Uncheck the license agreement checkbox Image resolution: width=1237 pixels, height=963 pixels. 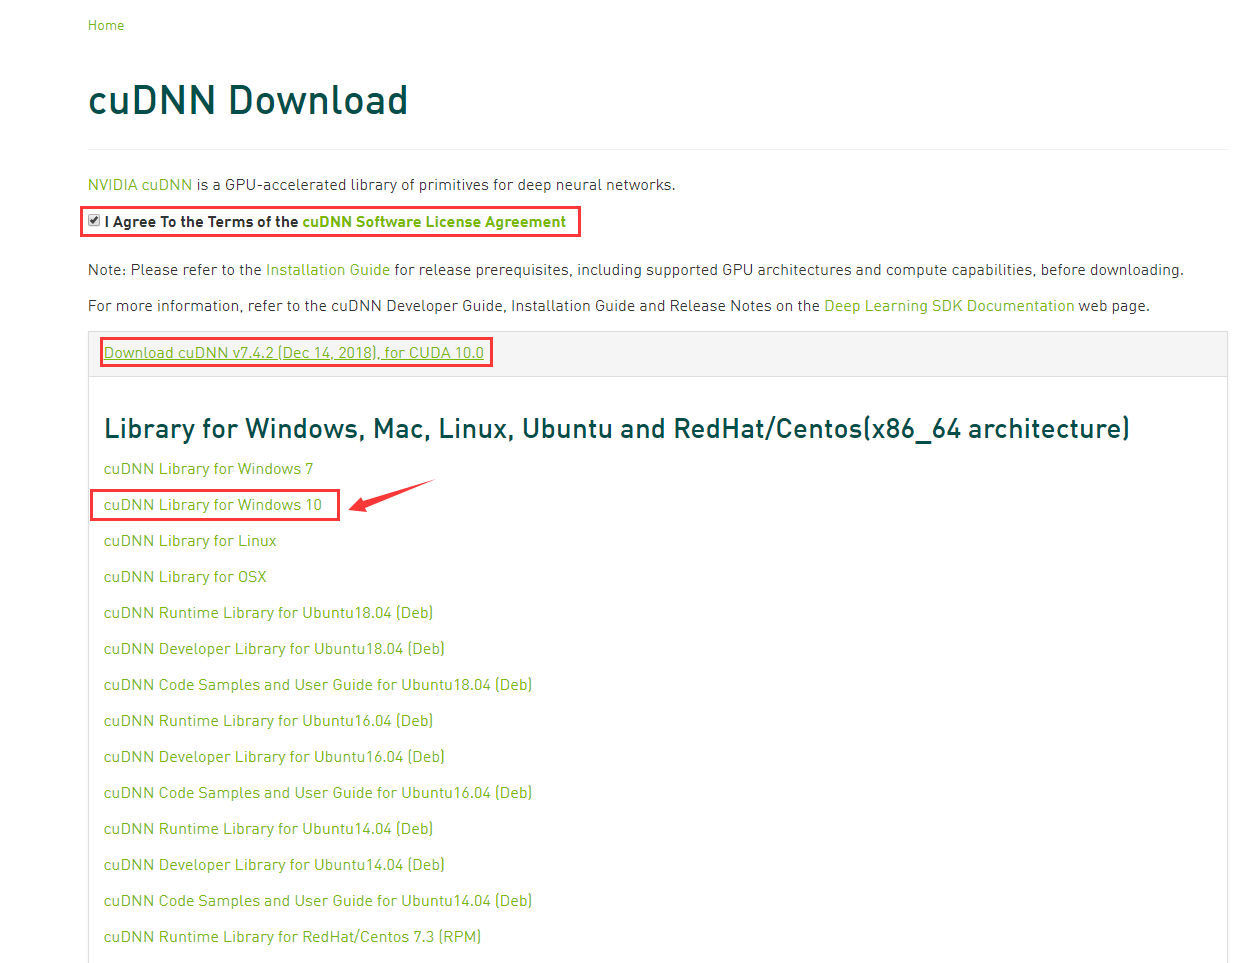point(94,221)
